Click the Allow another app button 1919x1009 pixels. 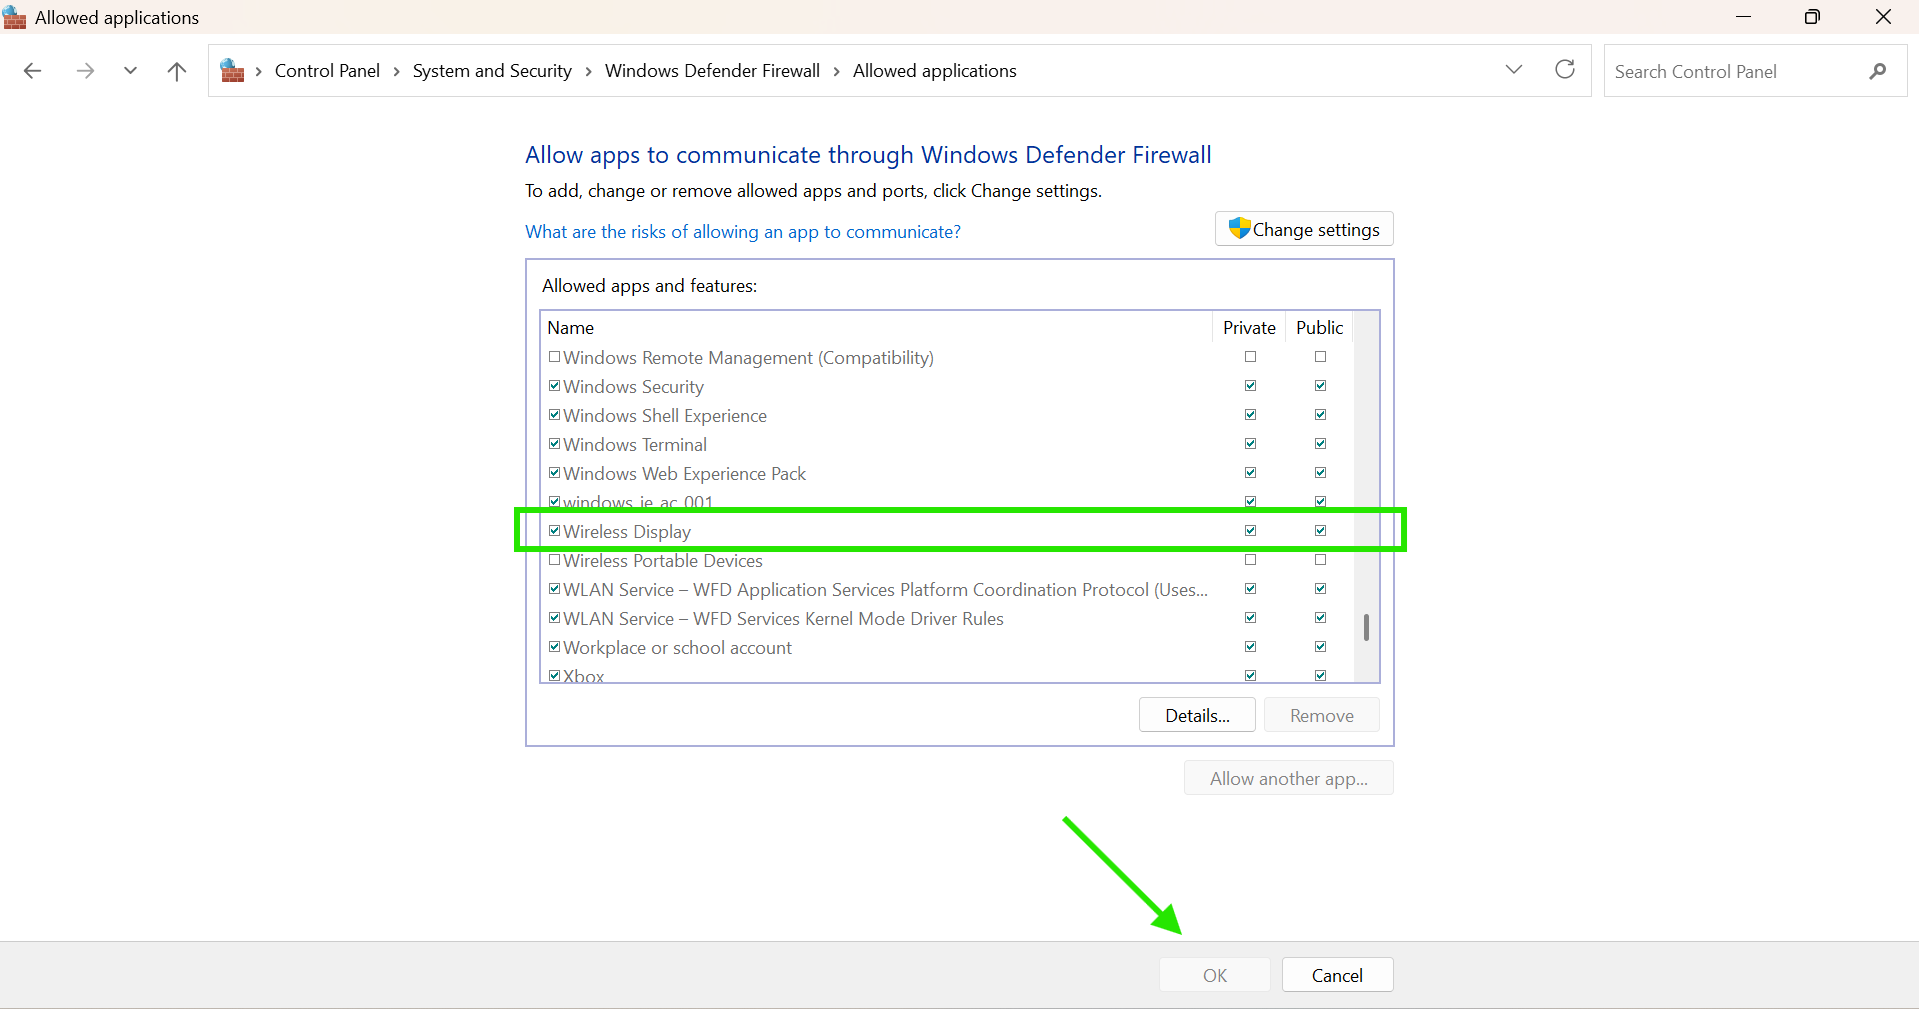[x=1288, y=778]
